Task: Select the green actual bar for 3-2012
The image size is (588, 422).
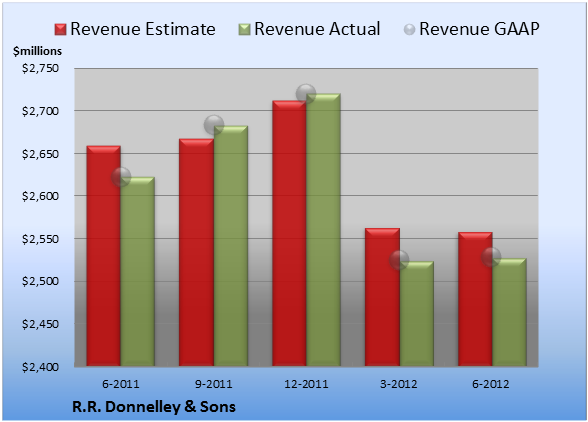Action: point(417,314)
